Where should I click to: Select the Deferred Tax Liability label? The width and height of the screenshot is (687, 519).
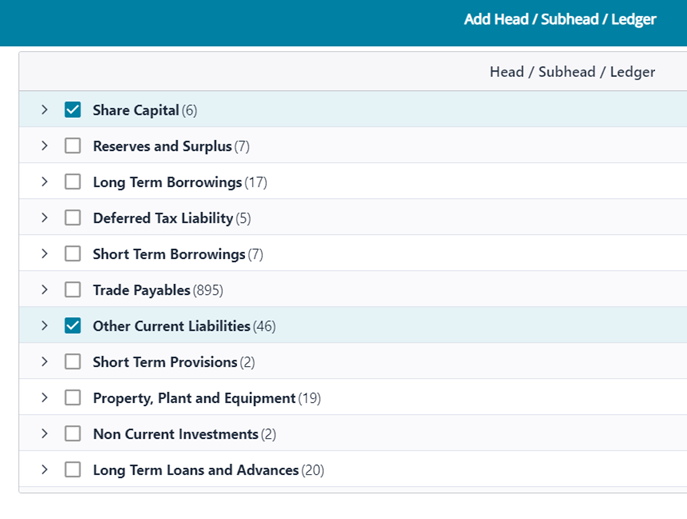point(162,218)
